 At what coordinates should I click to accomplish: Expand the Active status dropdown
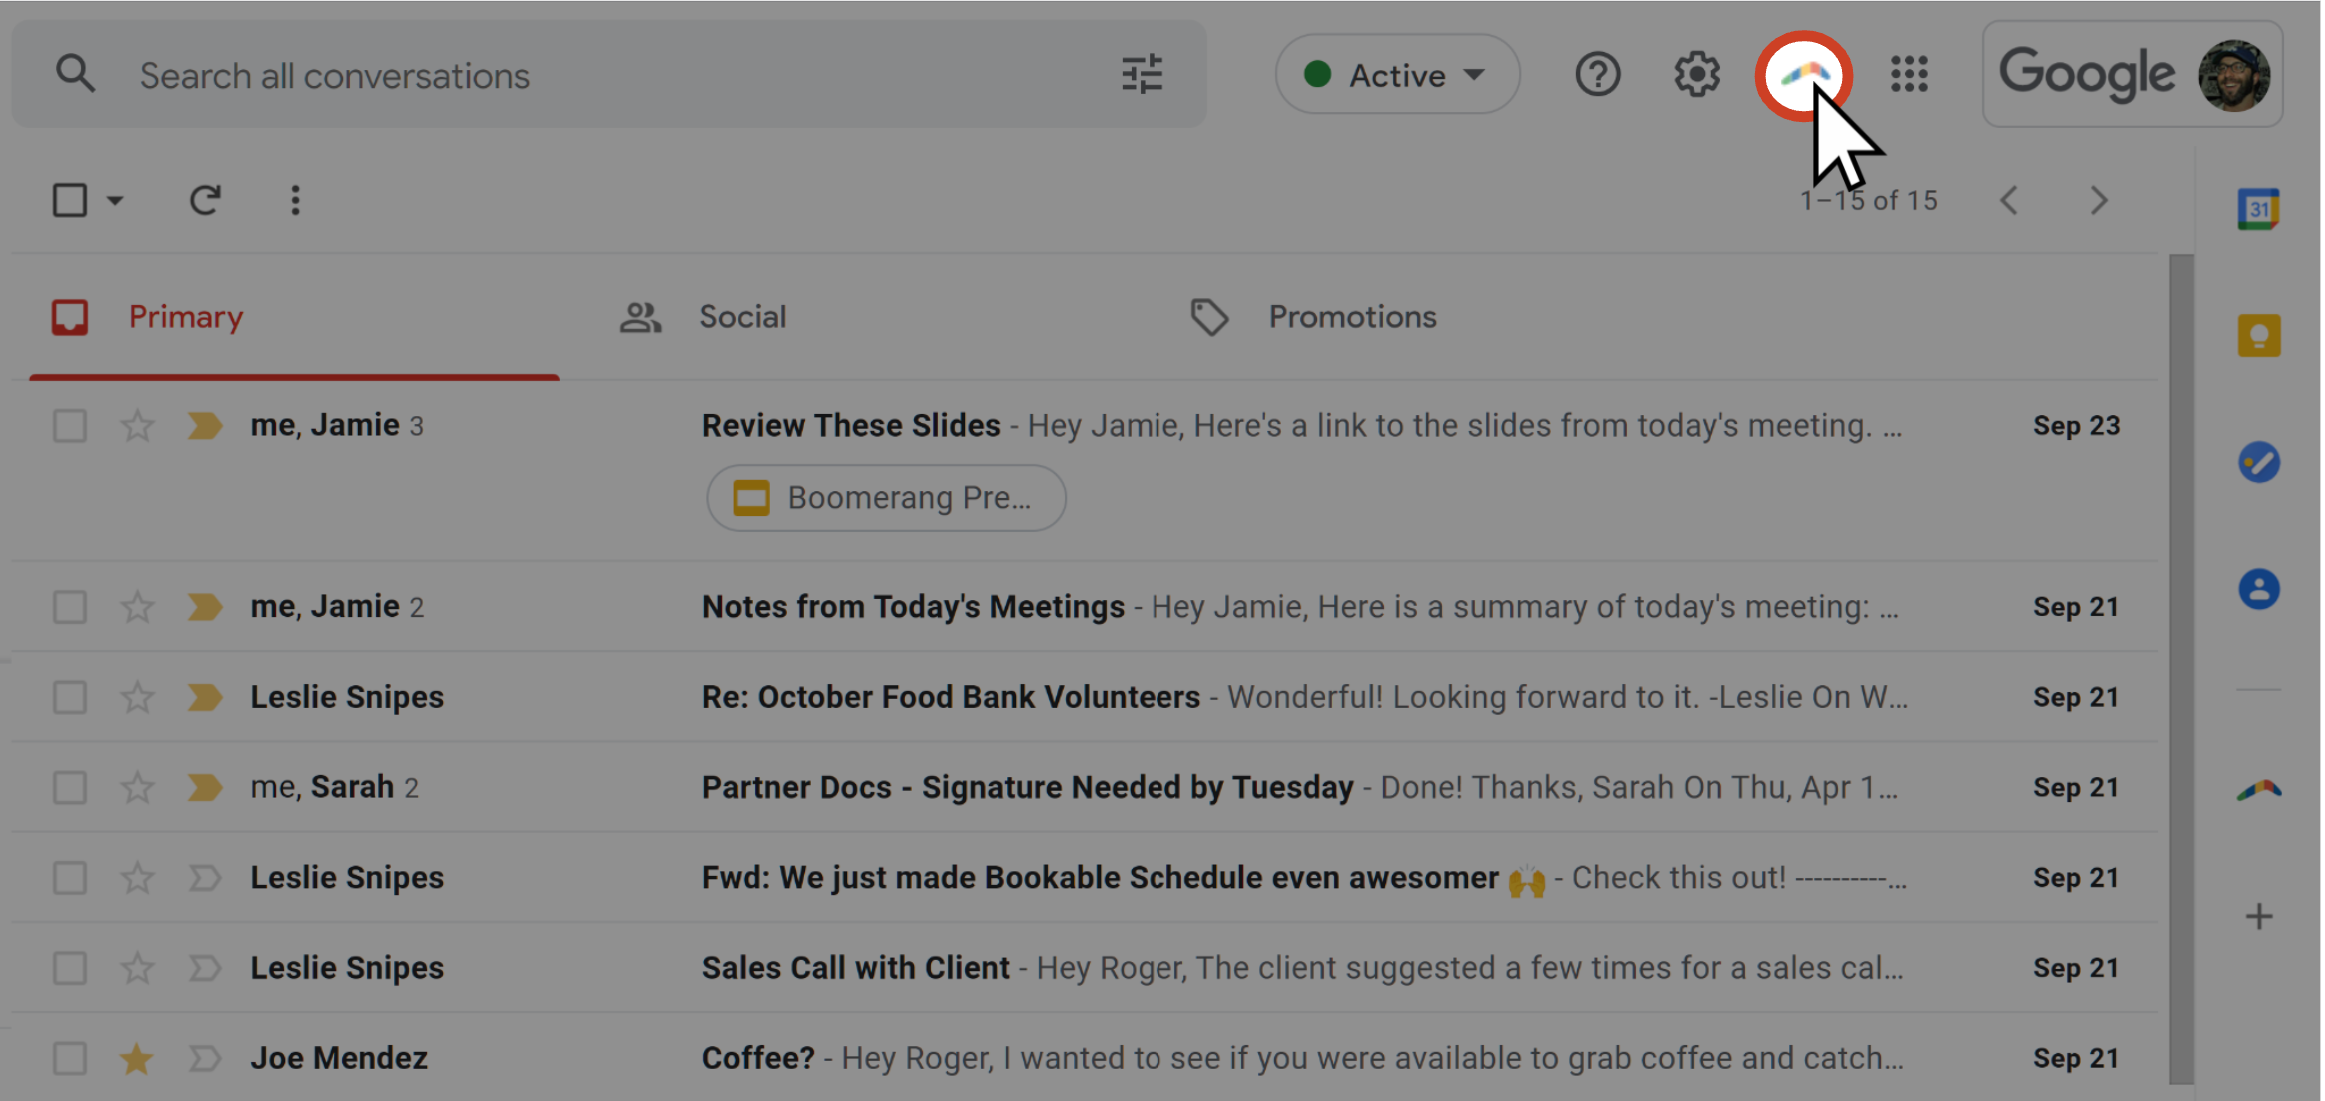point(1397,75)
